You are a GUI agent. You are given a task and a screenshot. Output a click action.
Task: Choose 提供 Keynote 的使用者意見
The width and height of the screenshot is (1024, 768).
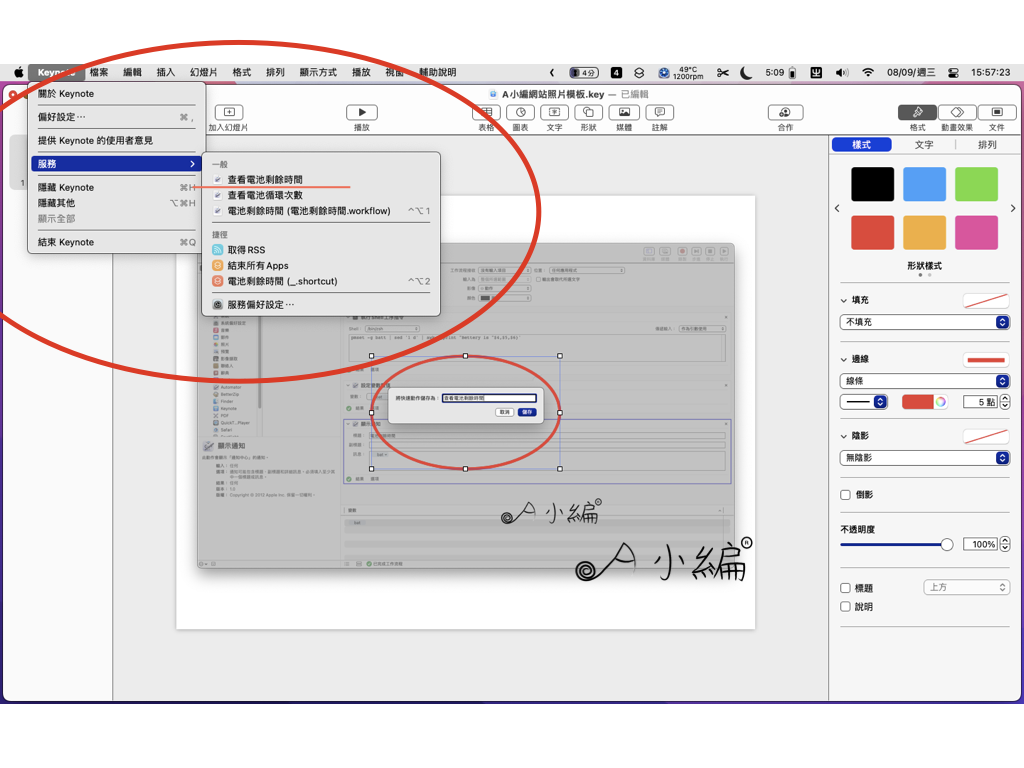click(x=114, y=140)
